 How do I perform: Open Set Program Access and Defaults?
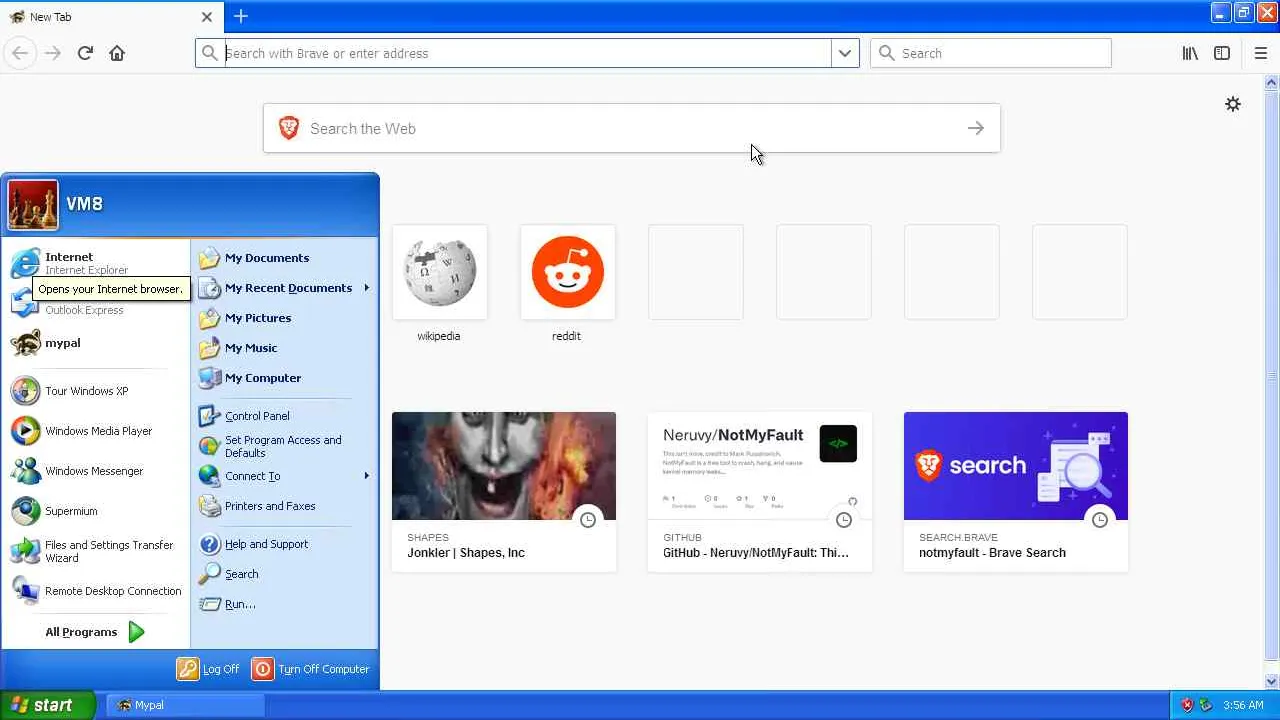(x=284, y=446)
